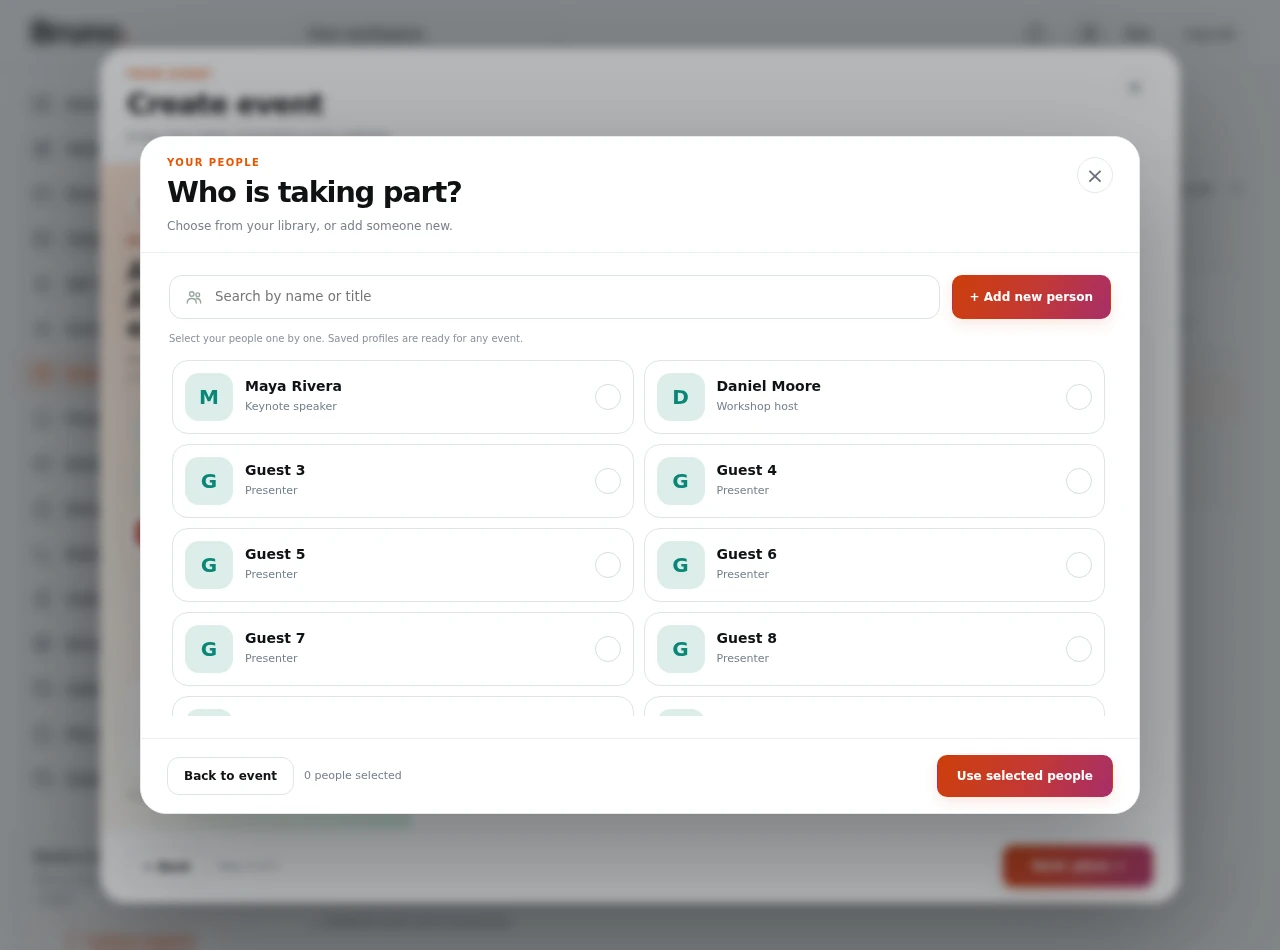
Task: Click the Guest 8 name text
Action: point(746,638)
